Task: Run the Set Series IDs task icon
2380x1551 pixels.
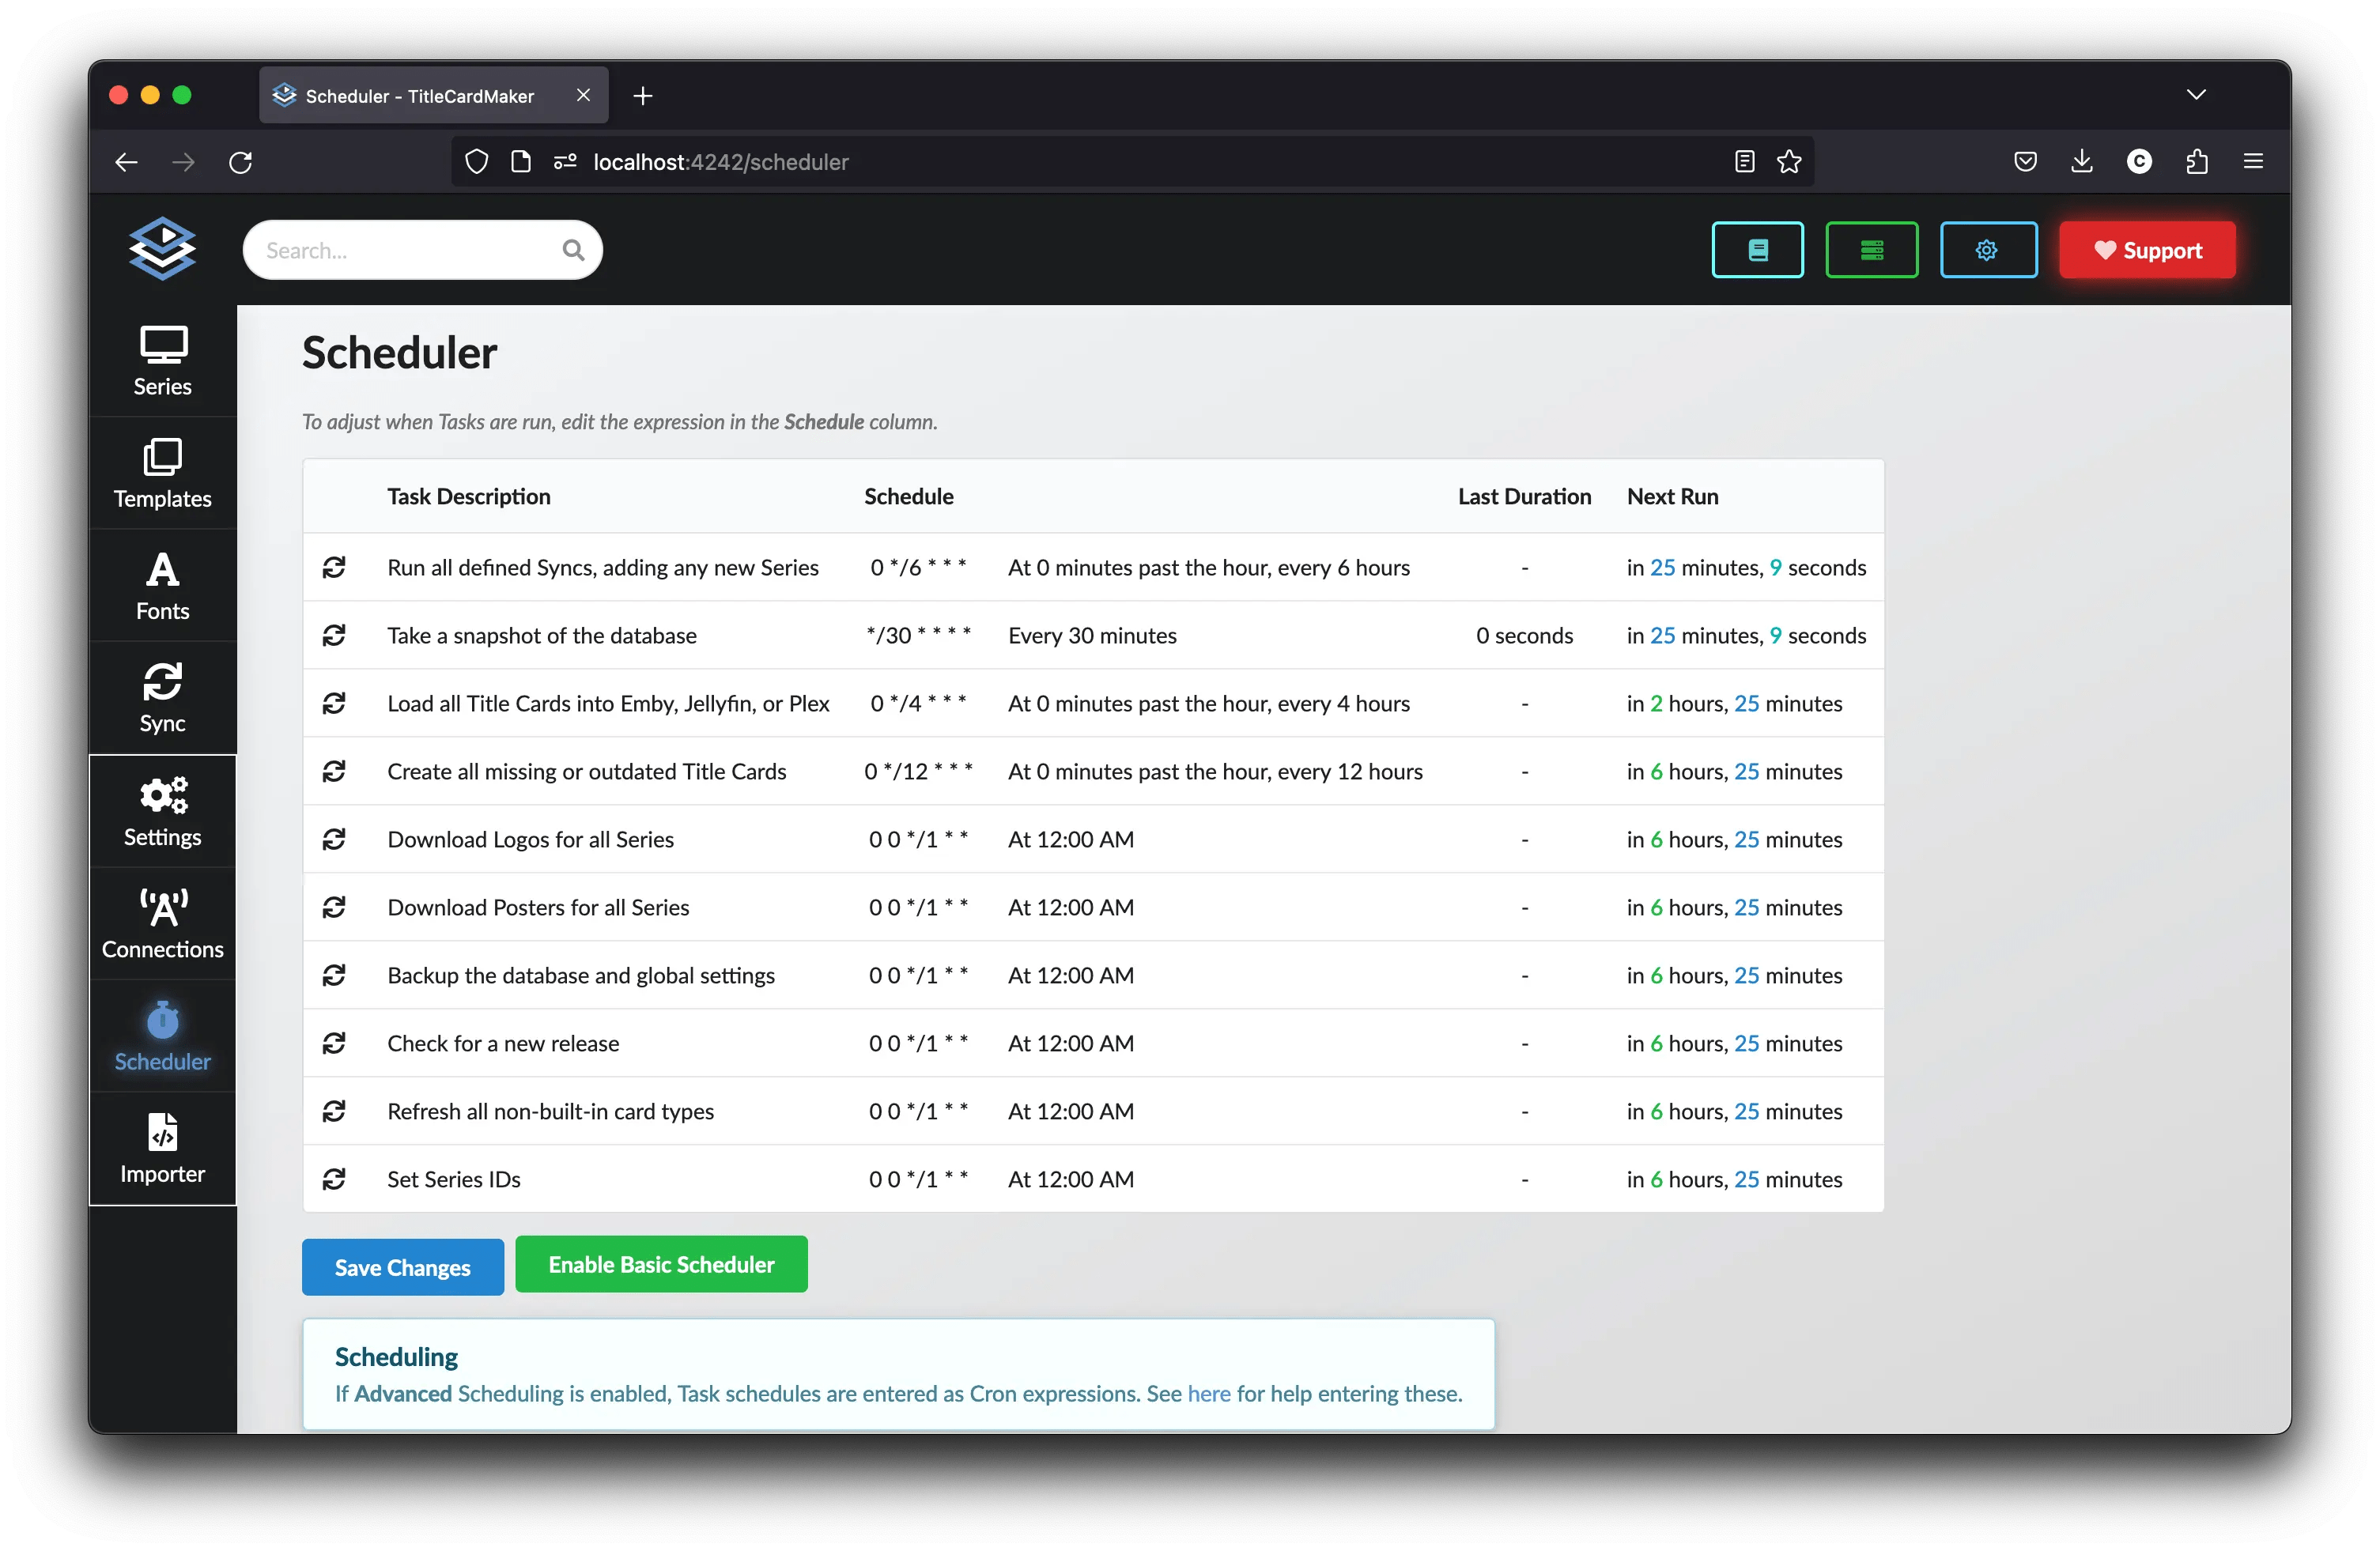Action: 334,1179
